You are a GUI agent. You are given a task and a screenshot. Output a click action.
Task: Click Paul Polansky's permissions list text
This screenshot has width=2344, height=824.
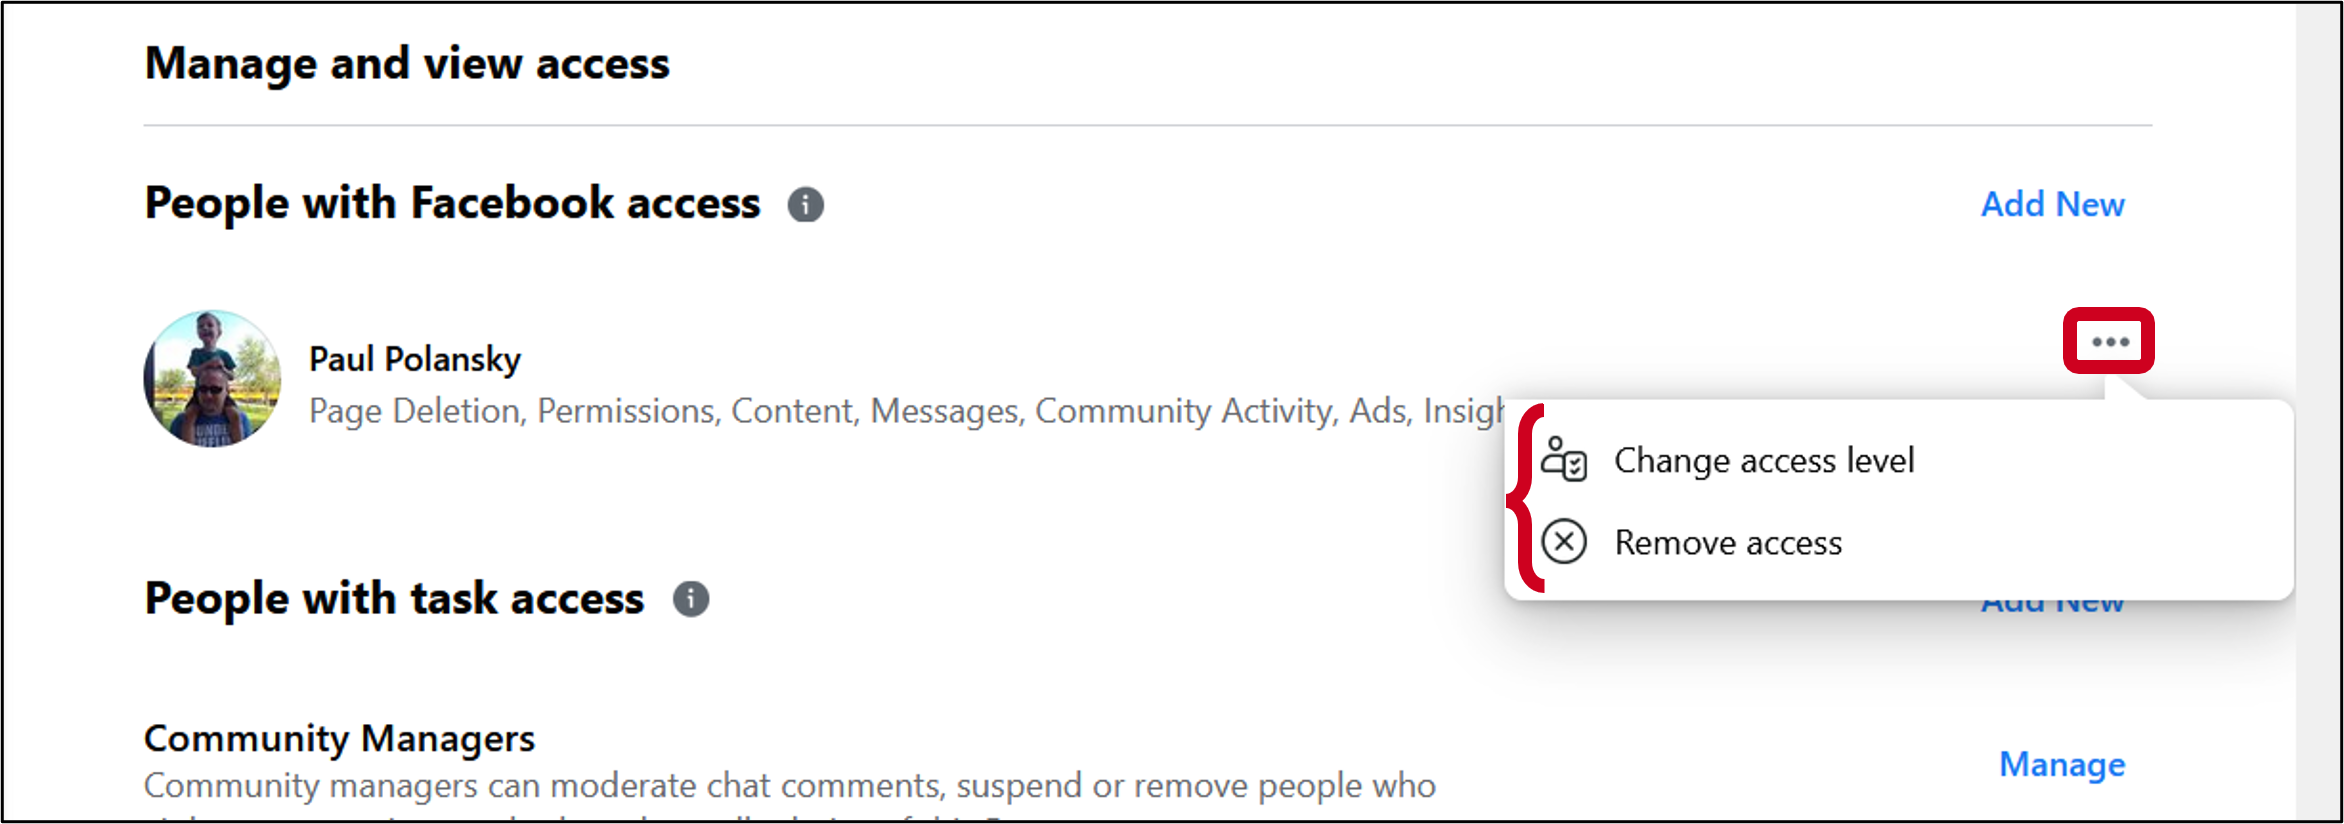pos(906,411)
